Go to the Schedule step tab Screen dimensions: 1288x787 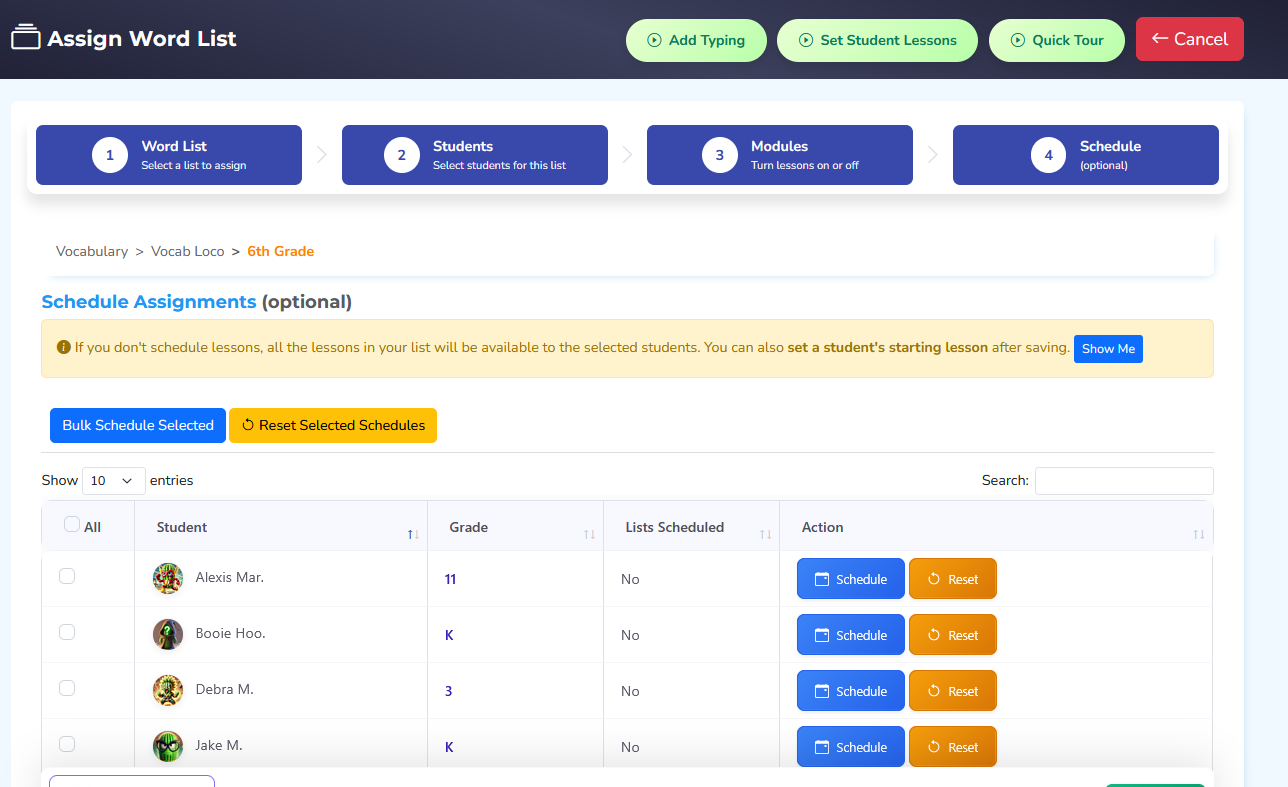(1086, 155)
